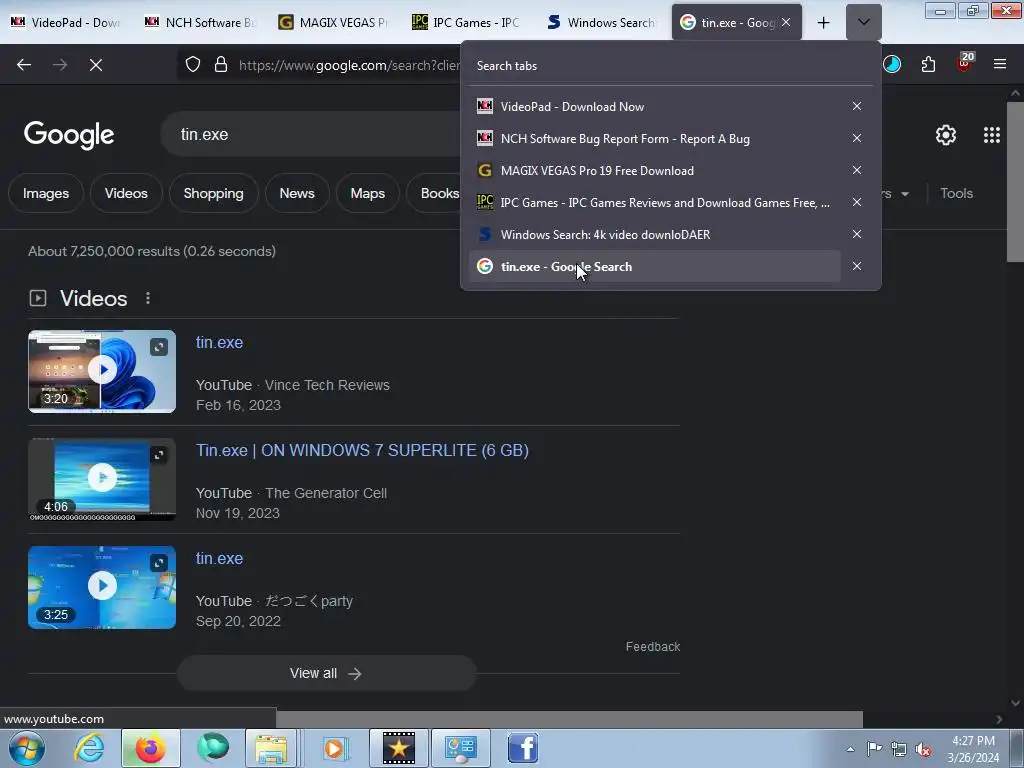Close VideoPad tab from tab list
The image size is (1024, 768).
[857, 106]
